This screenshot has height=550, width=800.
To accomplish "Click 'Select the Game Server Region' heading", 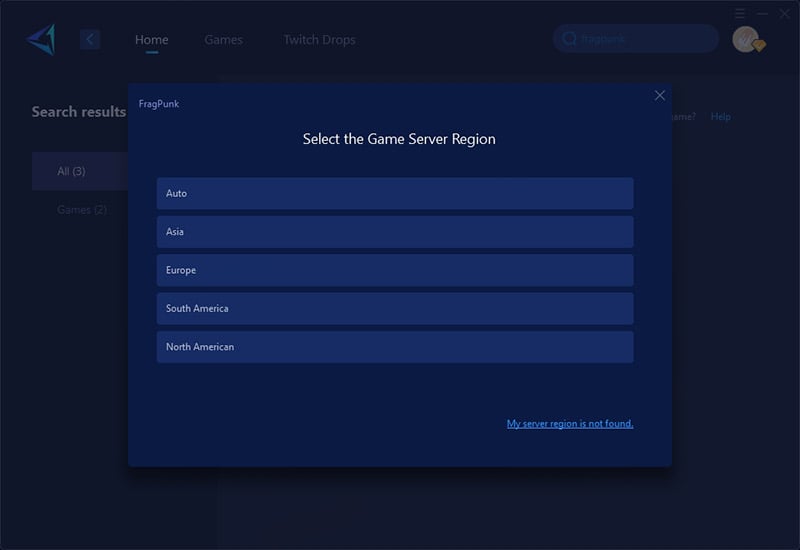I will click(399, 139).
